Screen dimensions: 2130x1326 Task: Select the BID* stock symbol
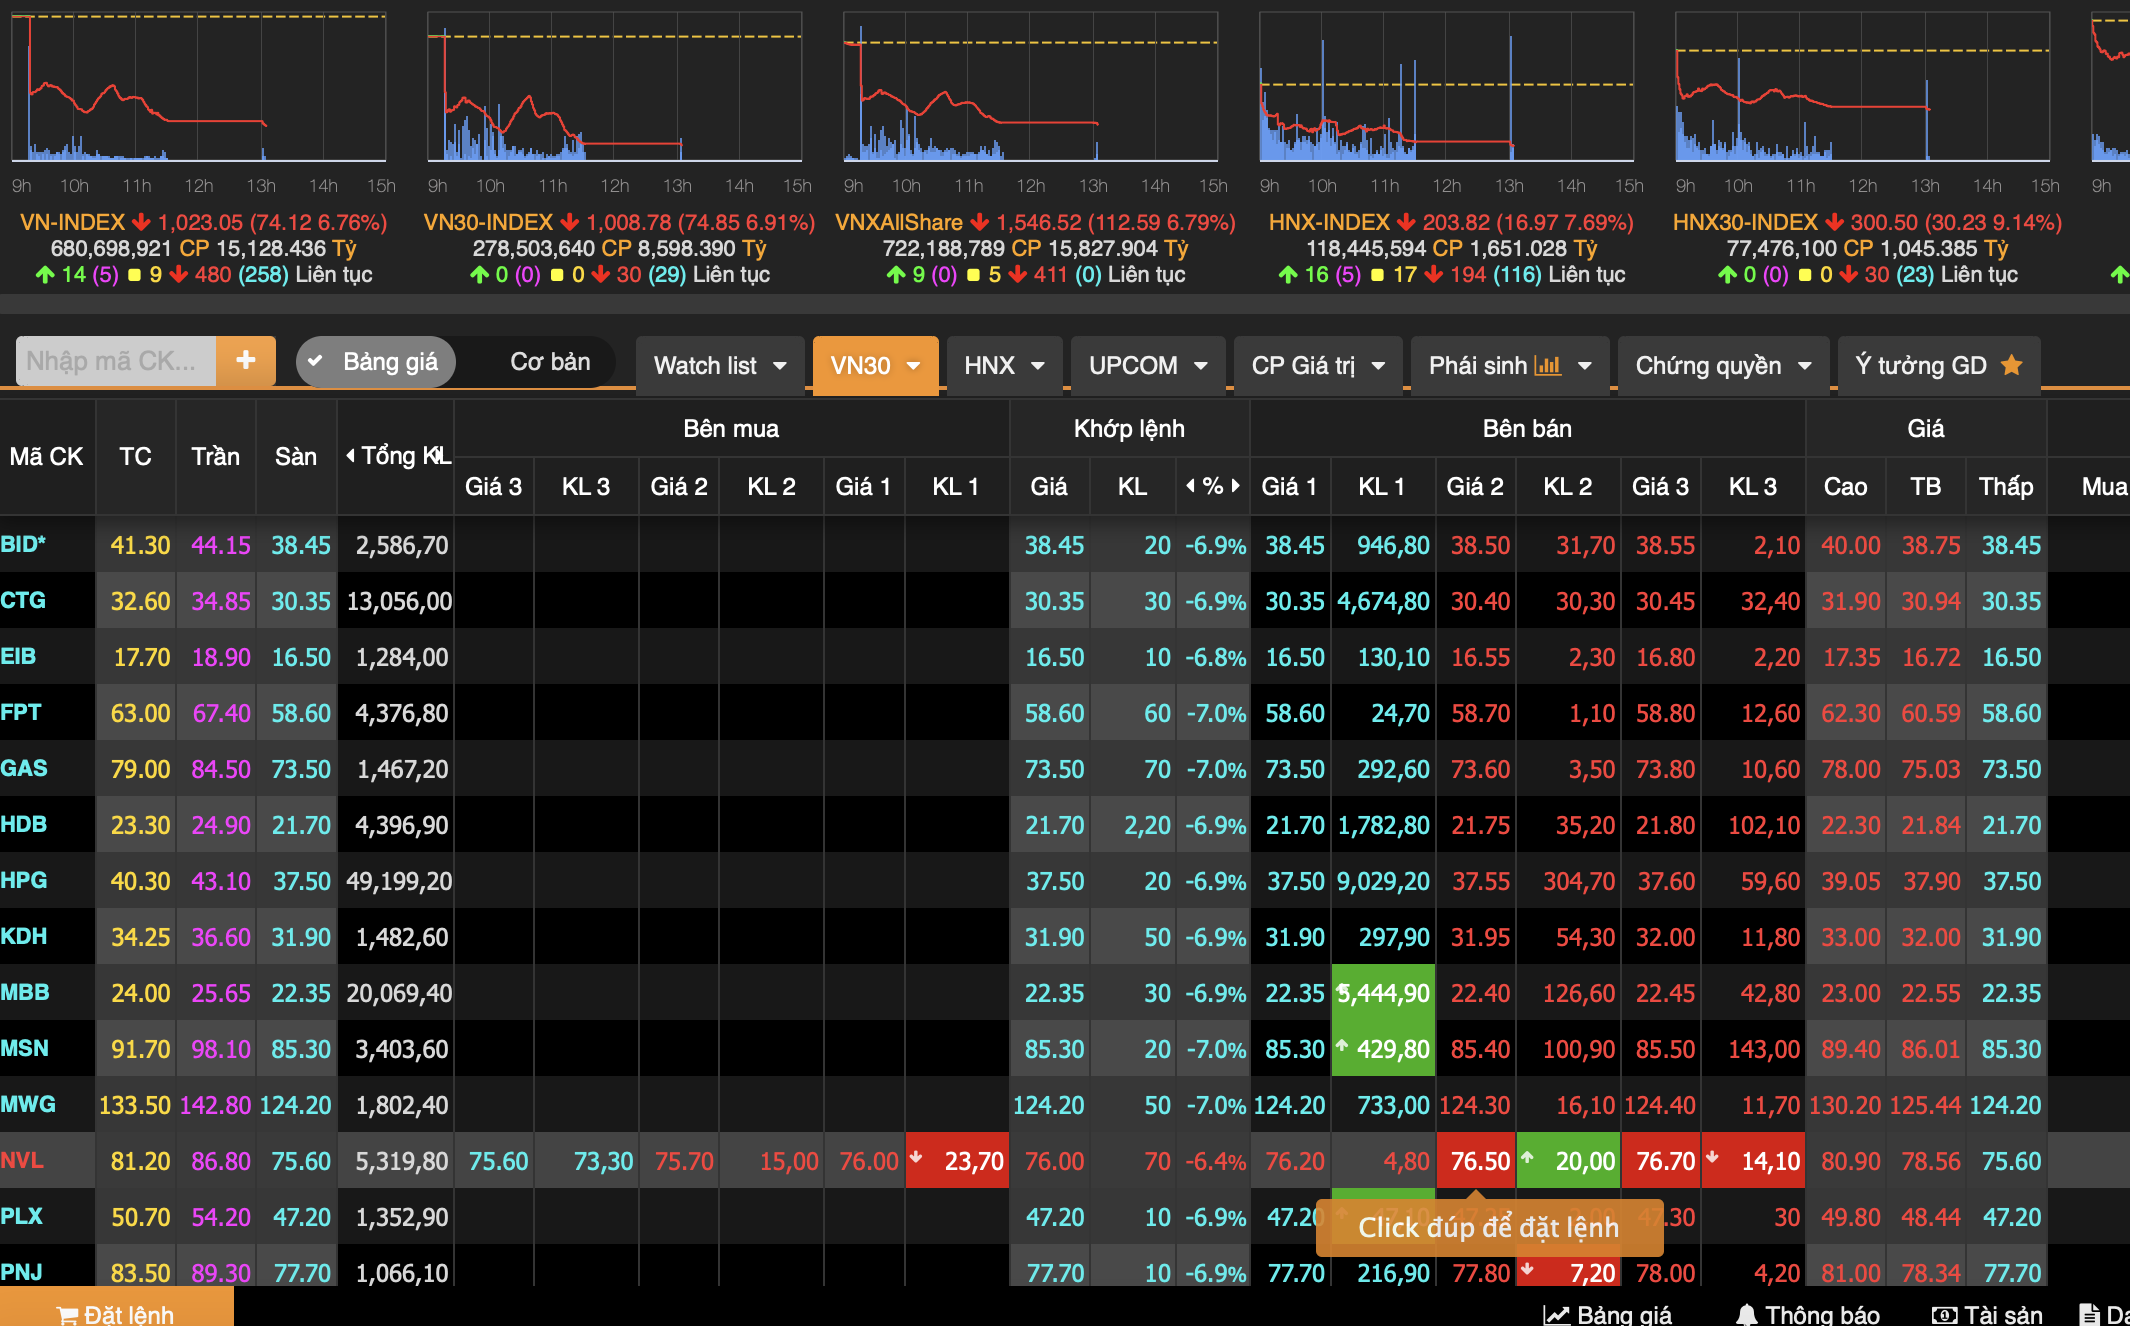(23, 544)
